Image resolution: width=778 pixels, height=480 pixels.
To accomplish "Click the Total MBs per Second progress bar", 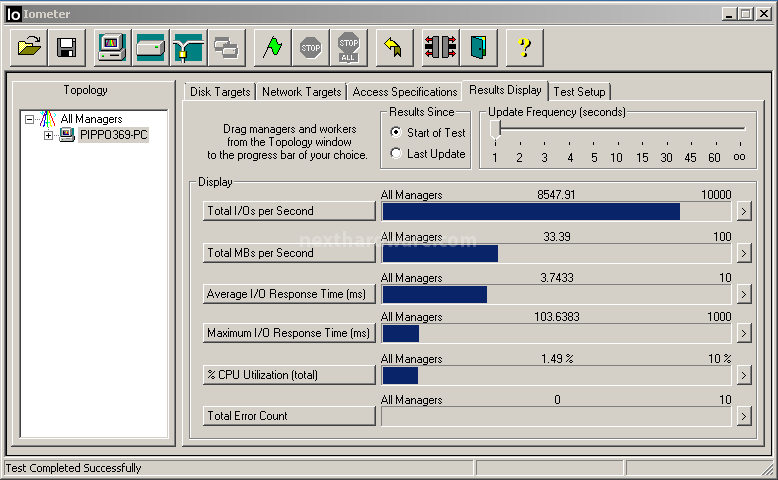I will tap(556, 254).
